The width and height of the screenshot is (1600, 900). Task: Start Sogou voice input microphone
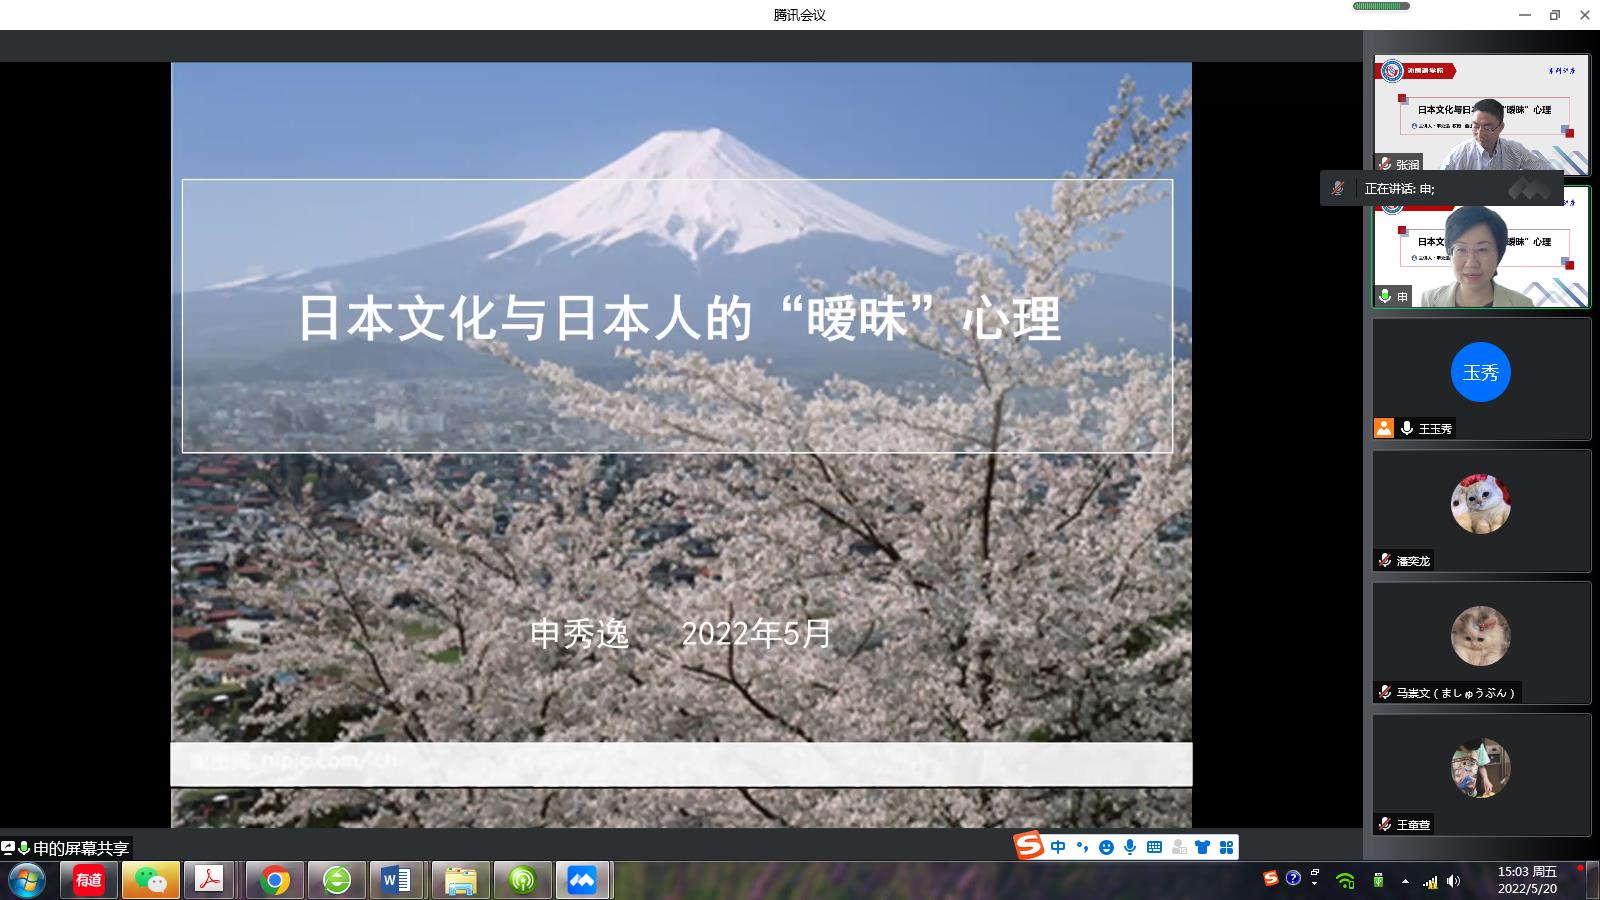coord(1130,847)
